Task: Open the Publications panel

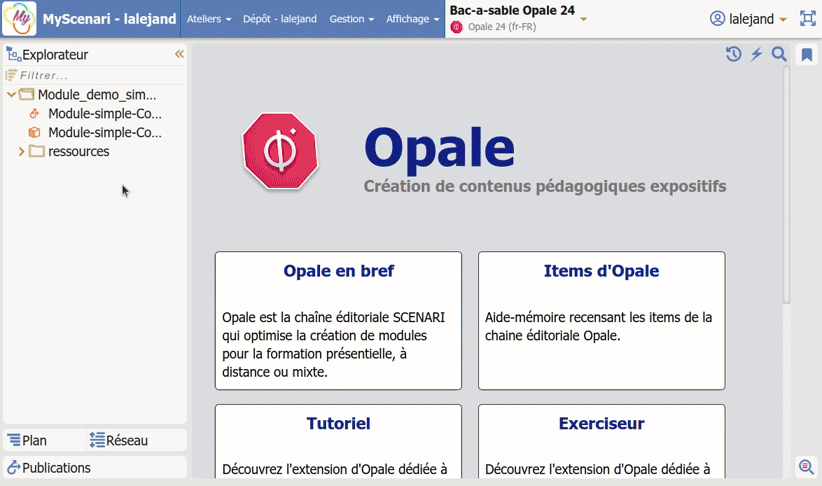Action: coord(95,467)
